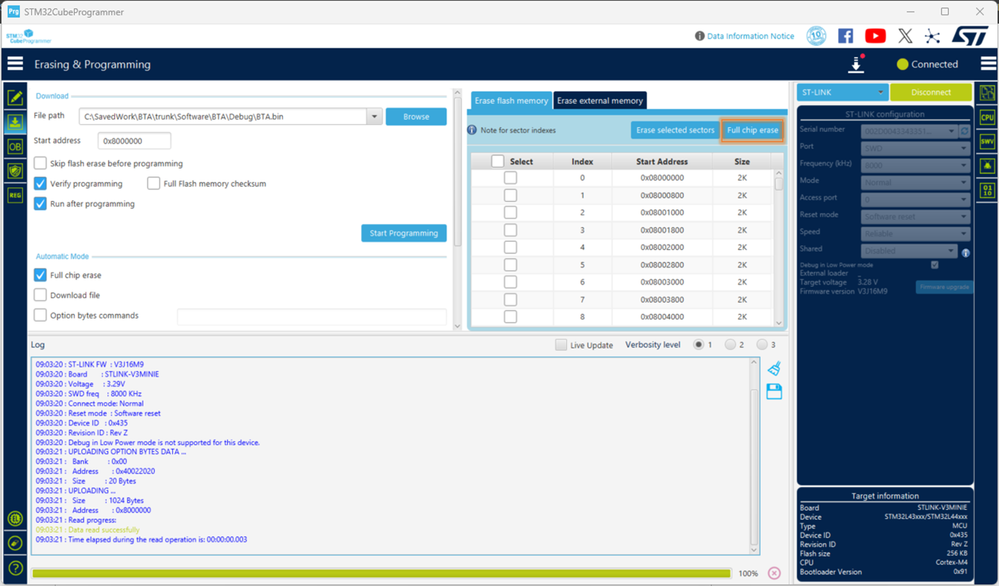Click the Shared mode info icon

pos(966,253)
